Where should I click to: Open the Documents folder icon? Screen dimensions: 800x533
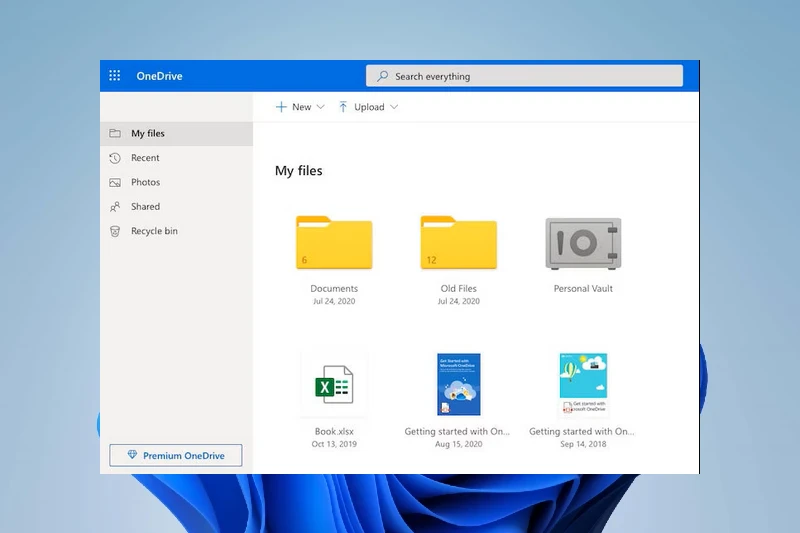tap(334, 242)
